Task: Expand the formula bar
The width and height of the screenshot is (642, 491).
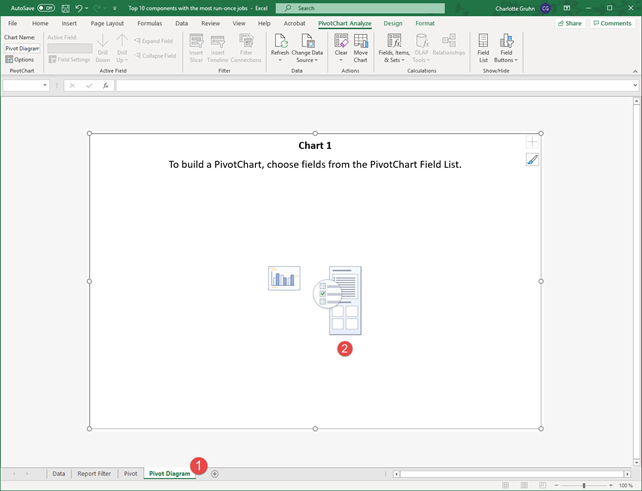Action: click(x=635, y=86)
